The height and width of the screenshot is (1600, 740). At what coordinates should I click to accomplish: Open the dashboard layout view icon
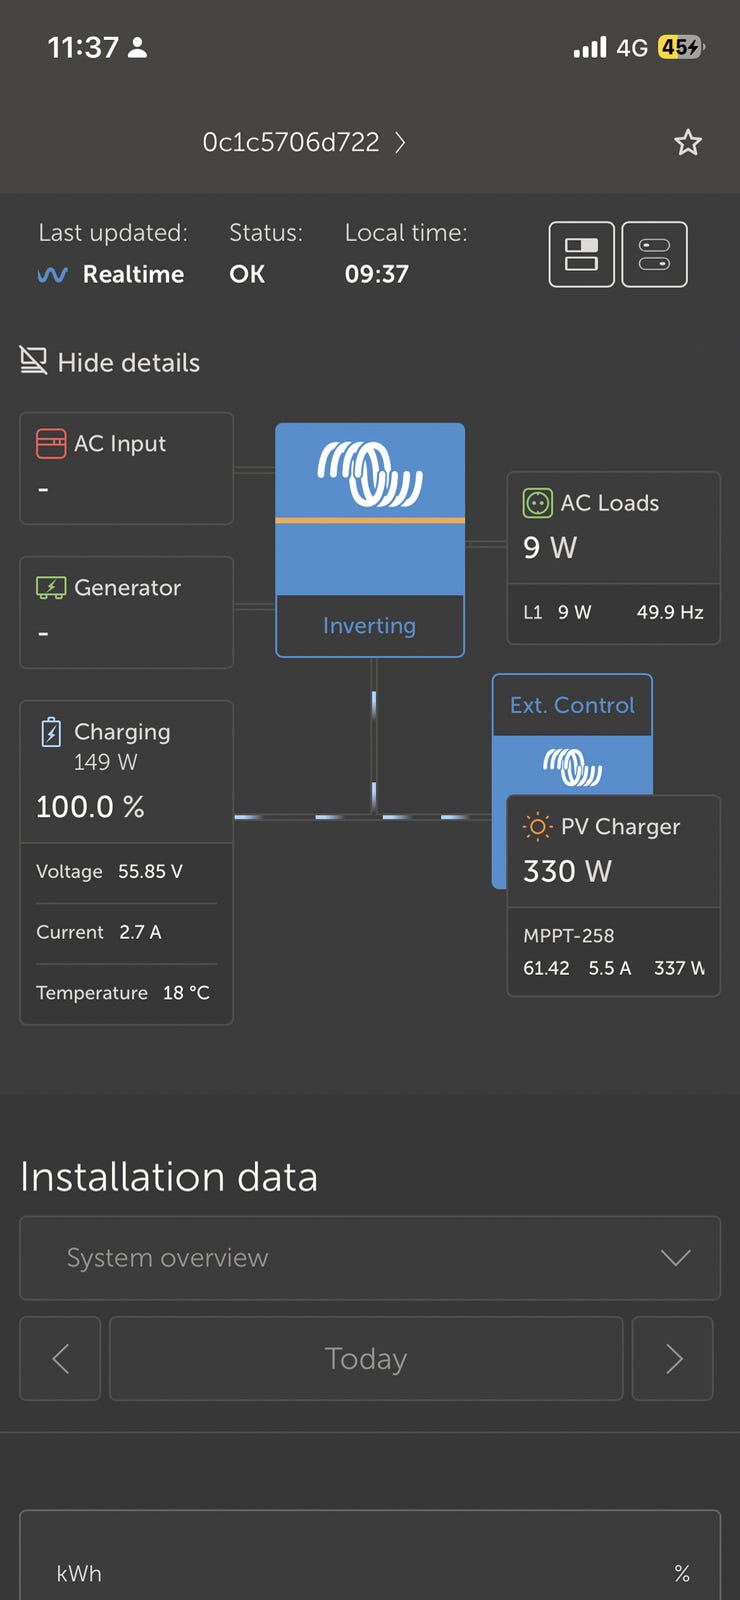[x=582, y=254]
